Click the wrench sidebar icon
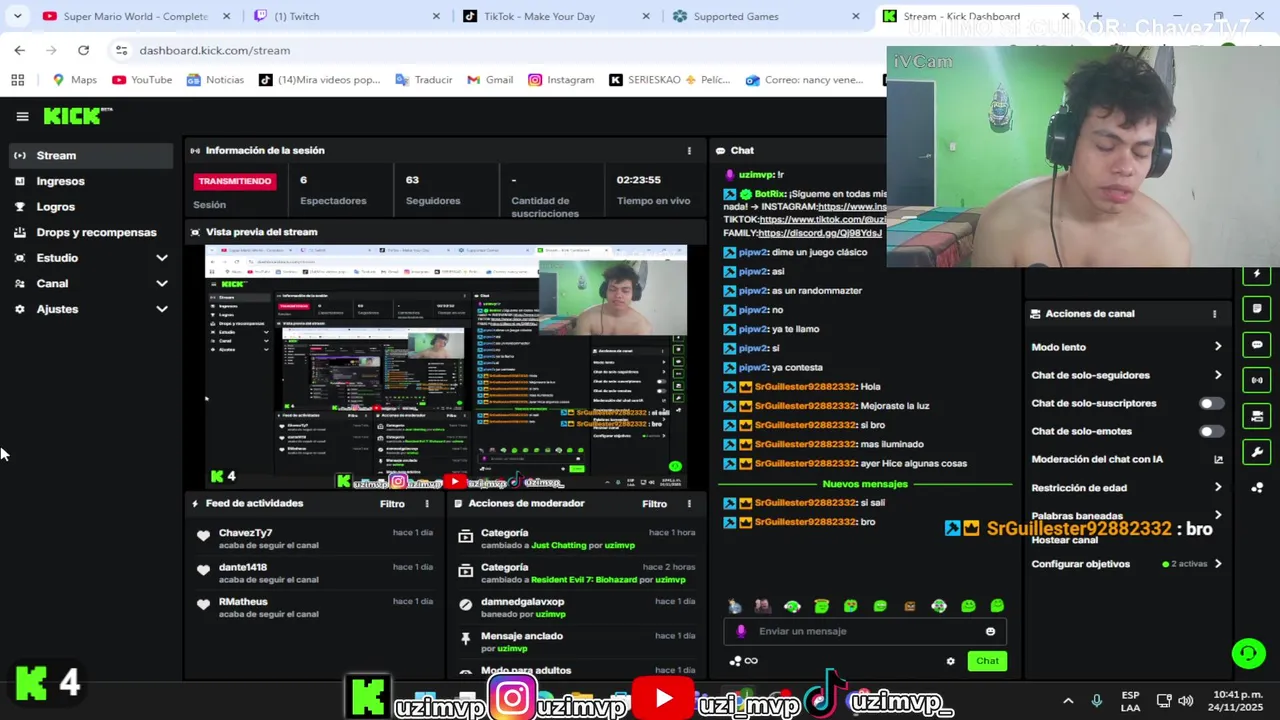This screenshot has width=1280, height=720. click(x=1257, y=452)
